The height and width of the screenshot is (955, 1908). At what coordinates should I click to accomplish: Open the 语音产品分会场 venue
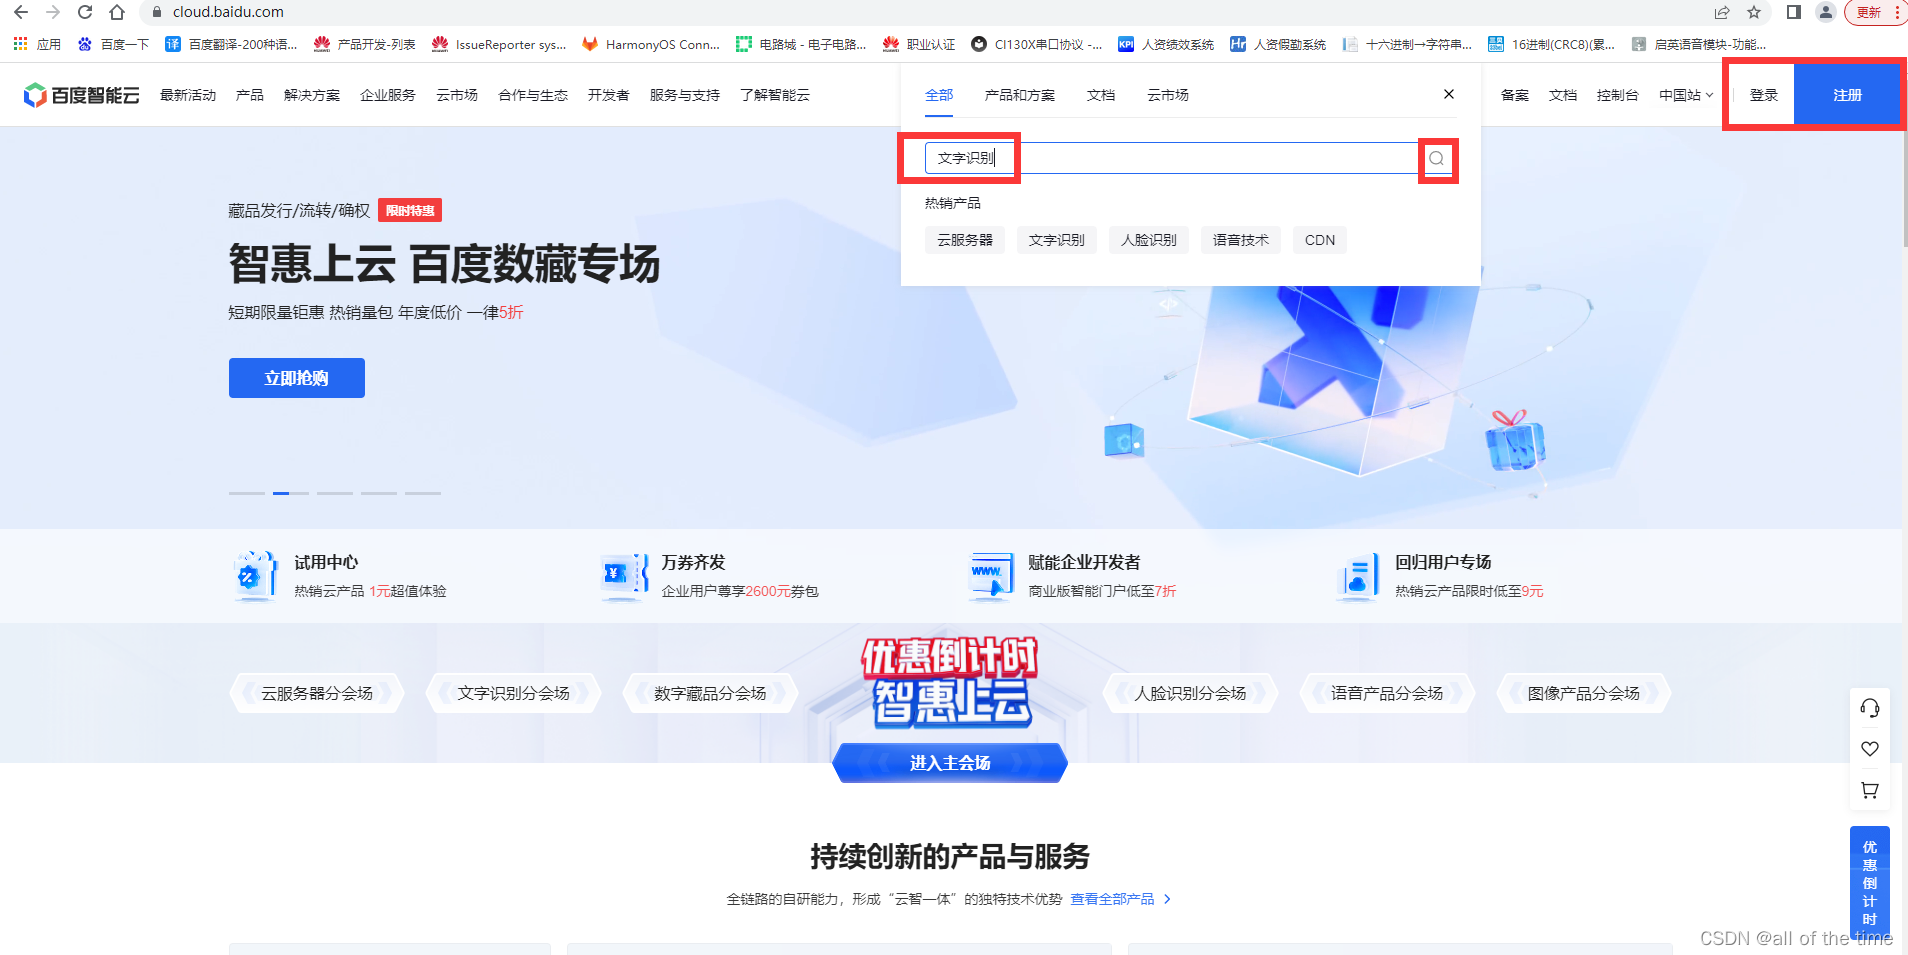(1387, 693)
